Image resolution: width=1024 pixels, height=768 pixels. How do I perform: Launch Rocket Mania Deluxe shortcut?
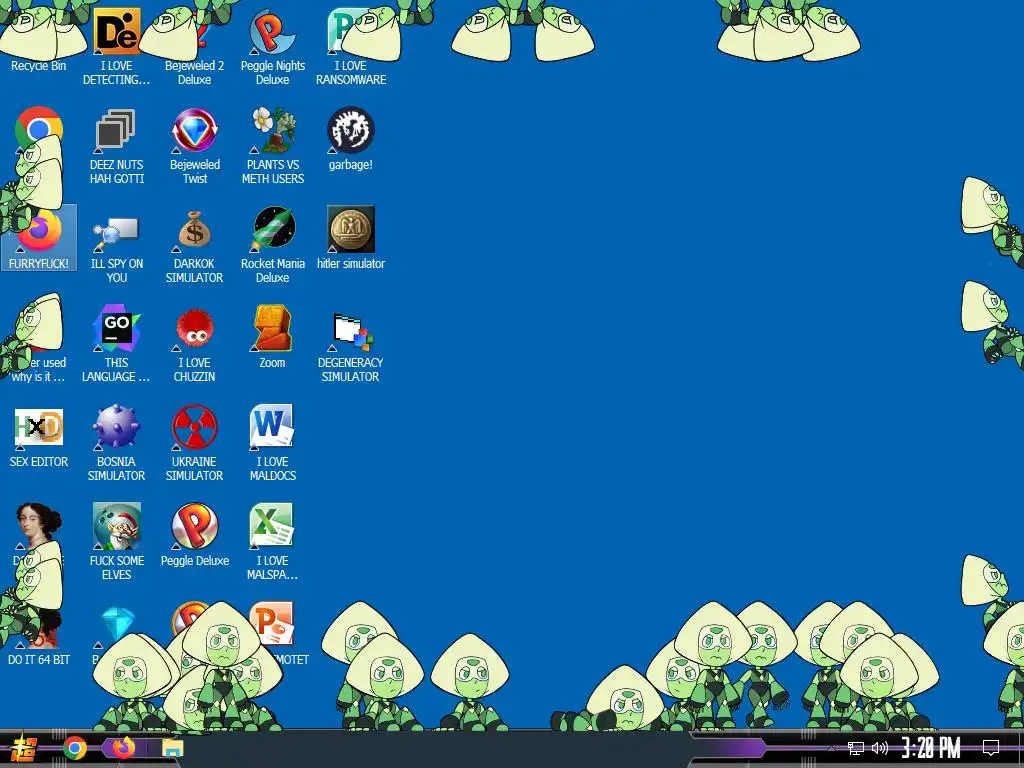point(272,245)
